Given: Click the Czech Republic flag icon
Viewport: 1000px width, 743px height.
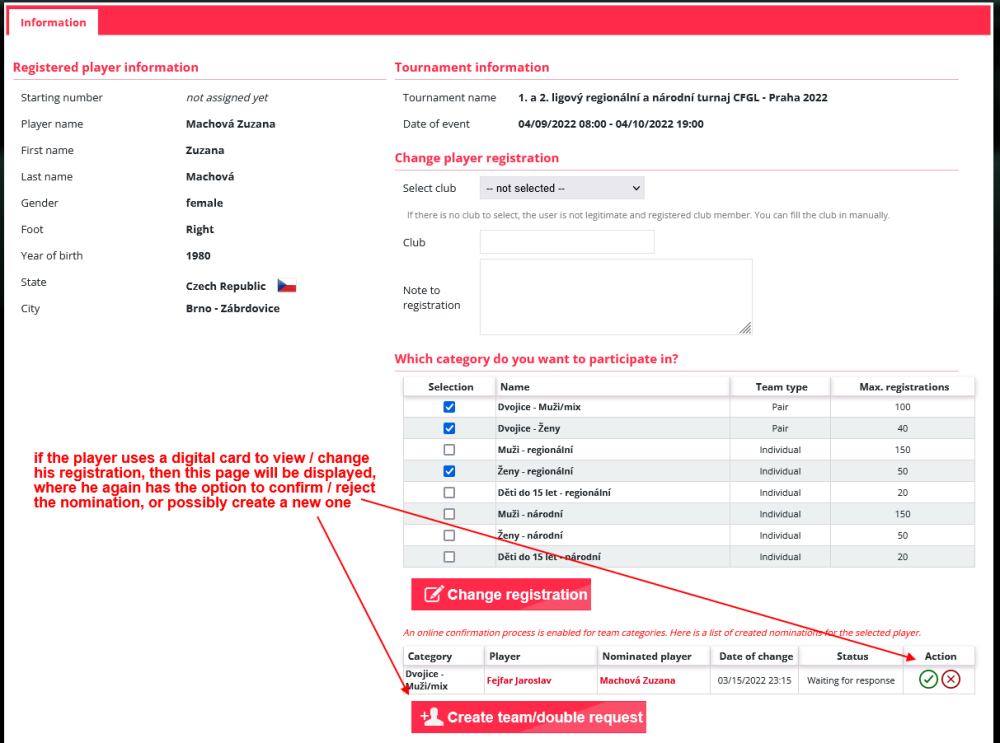Looking at the screenshot, I should pos(287,286).
